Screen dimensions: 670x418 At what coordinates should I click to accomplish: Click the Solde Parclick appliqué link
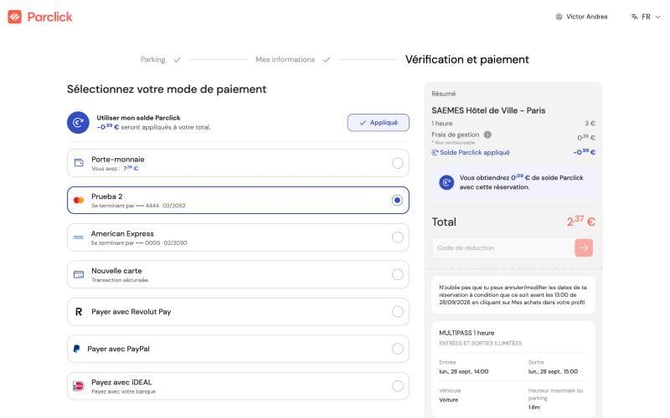click(470, 152)
